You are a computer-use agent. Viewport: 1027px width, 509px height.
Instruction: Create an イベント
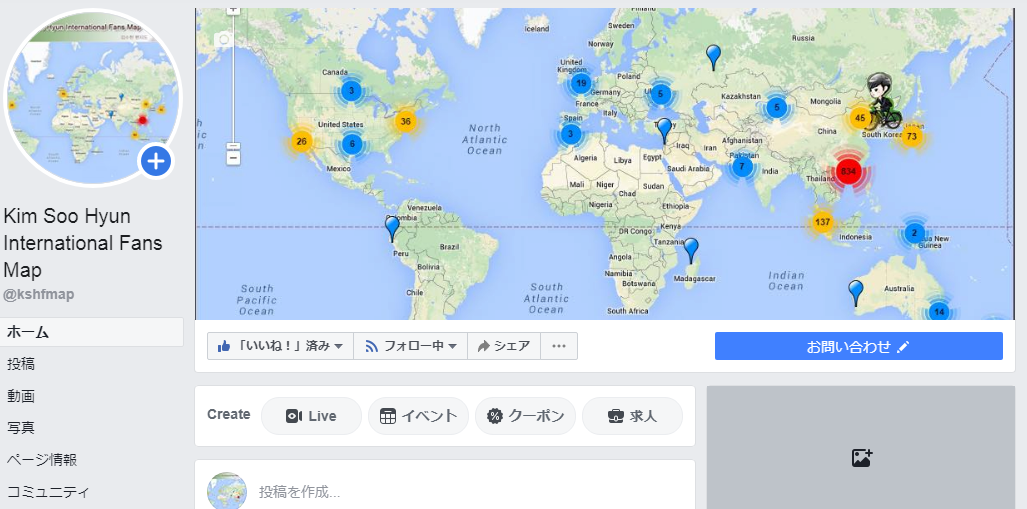click(418, 416)
